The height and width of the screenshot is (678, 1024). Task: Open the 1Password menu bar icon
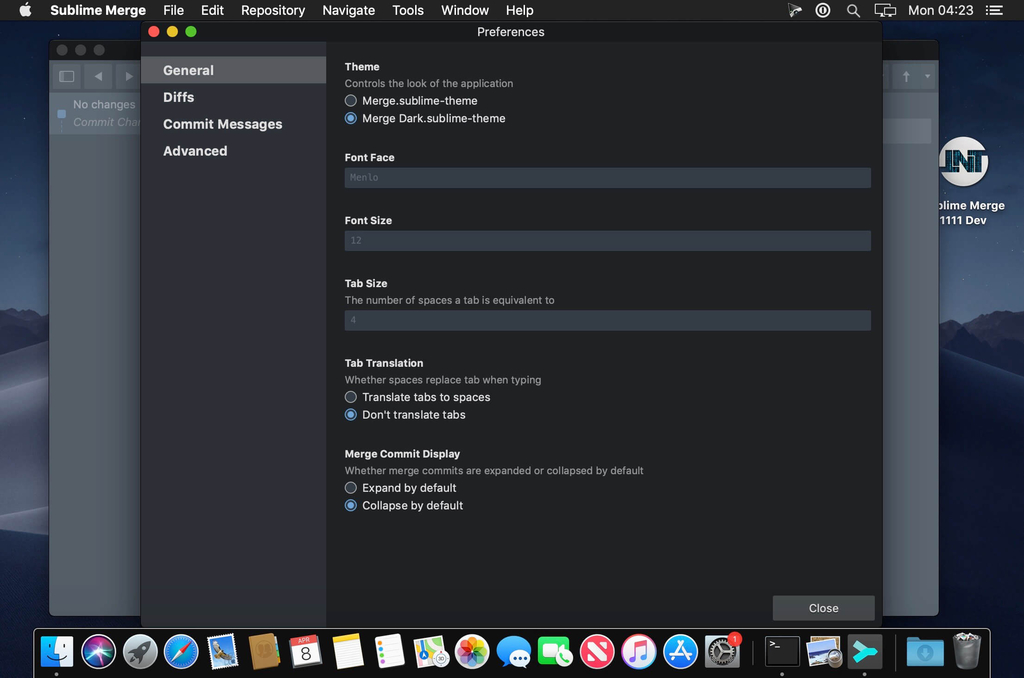tap(823, 11)
